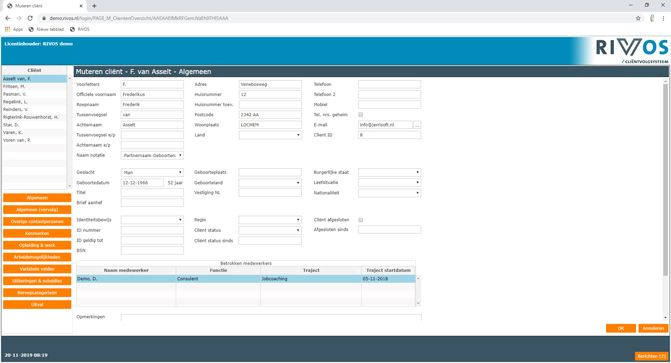Open the Apps grid in the bookmarks bar
671x363 pixels.
[14, 29]
